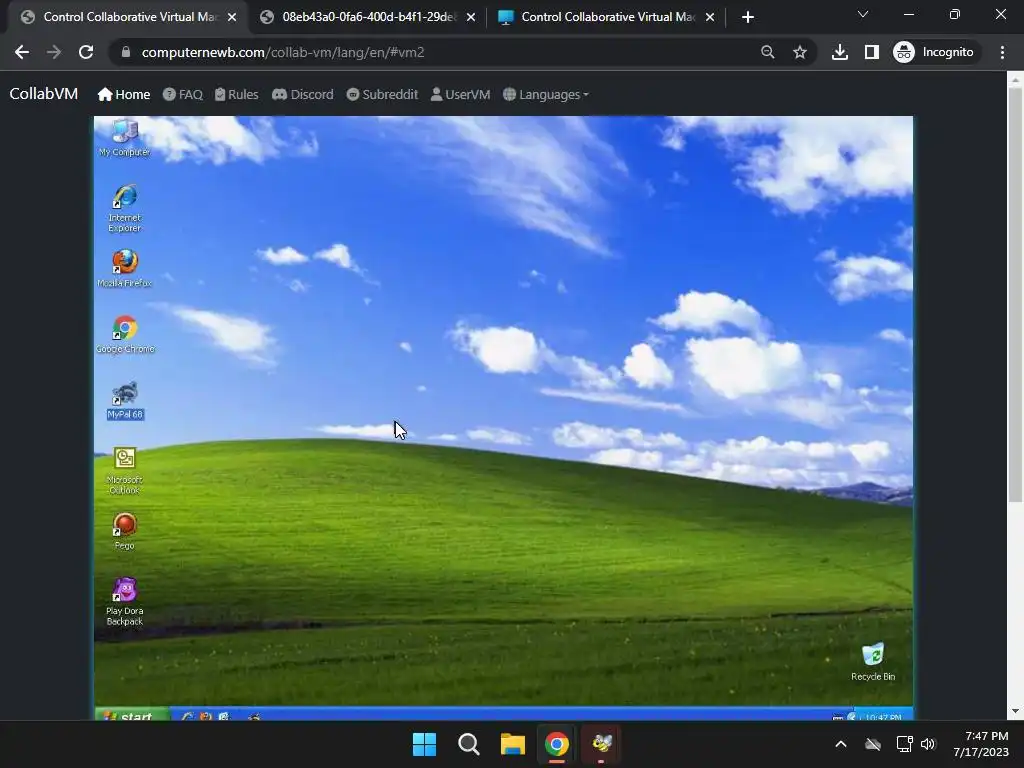Go forward in browser history

[54, 52]
